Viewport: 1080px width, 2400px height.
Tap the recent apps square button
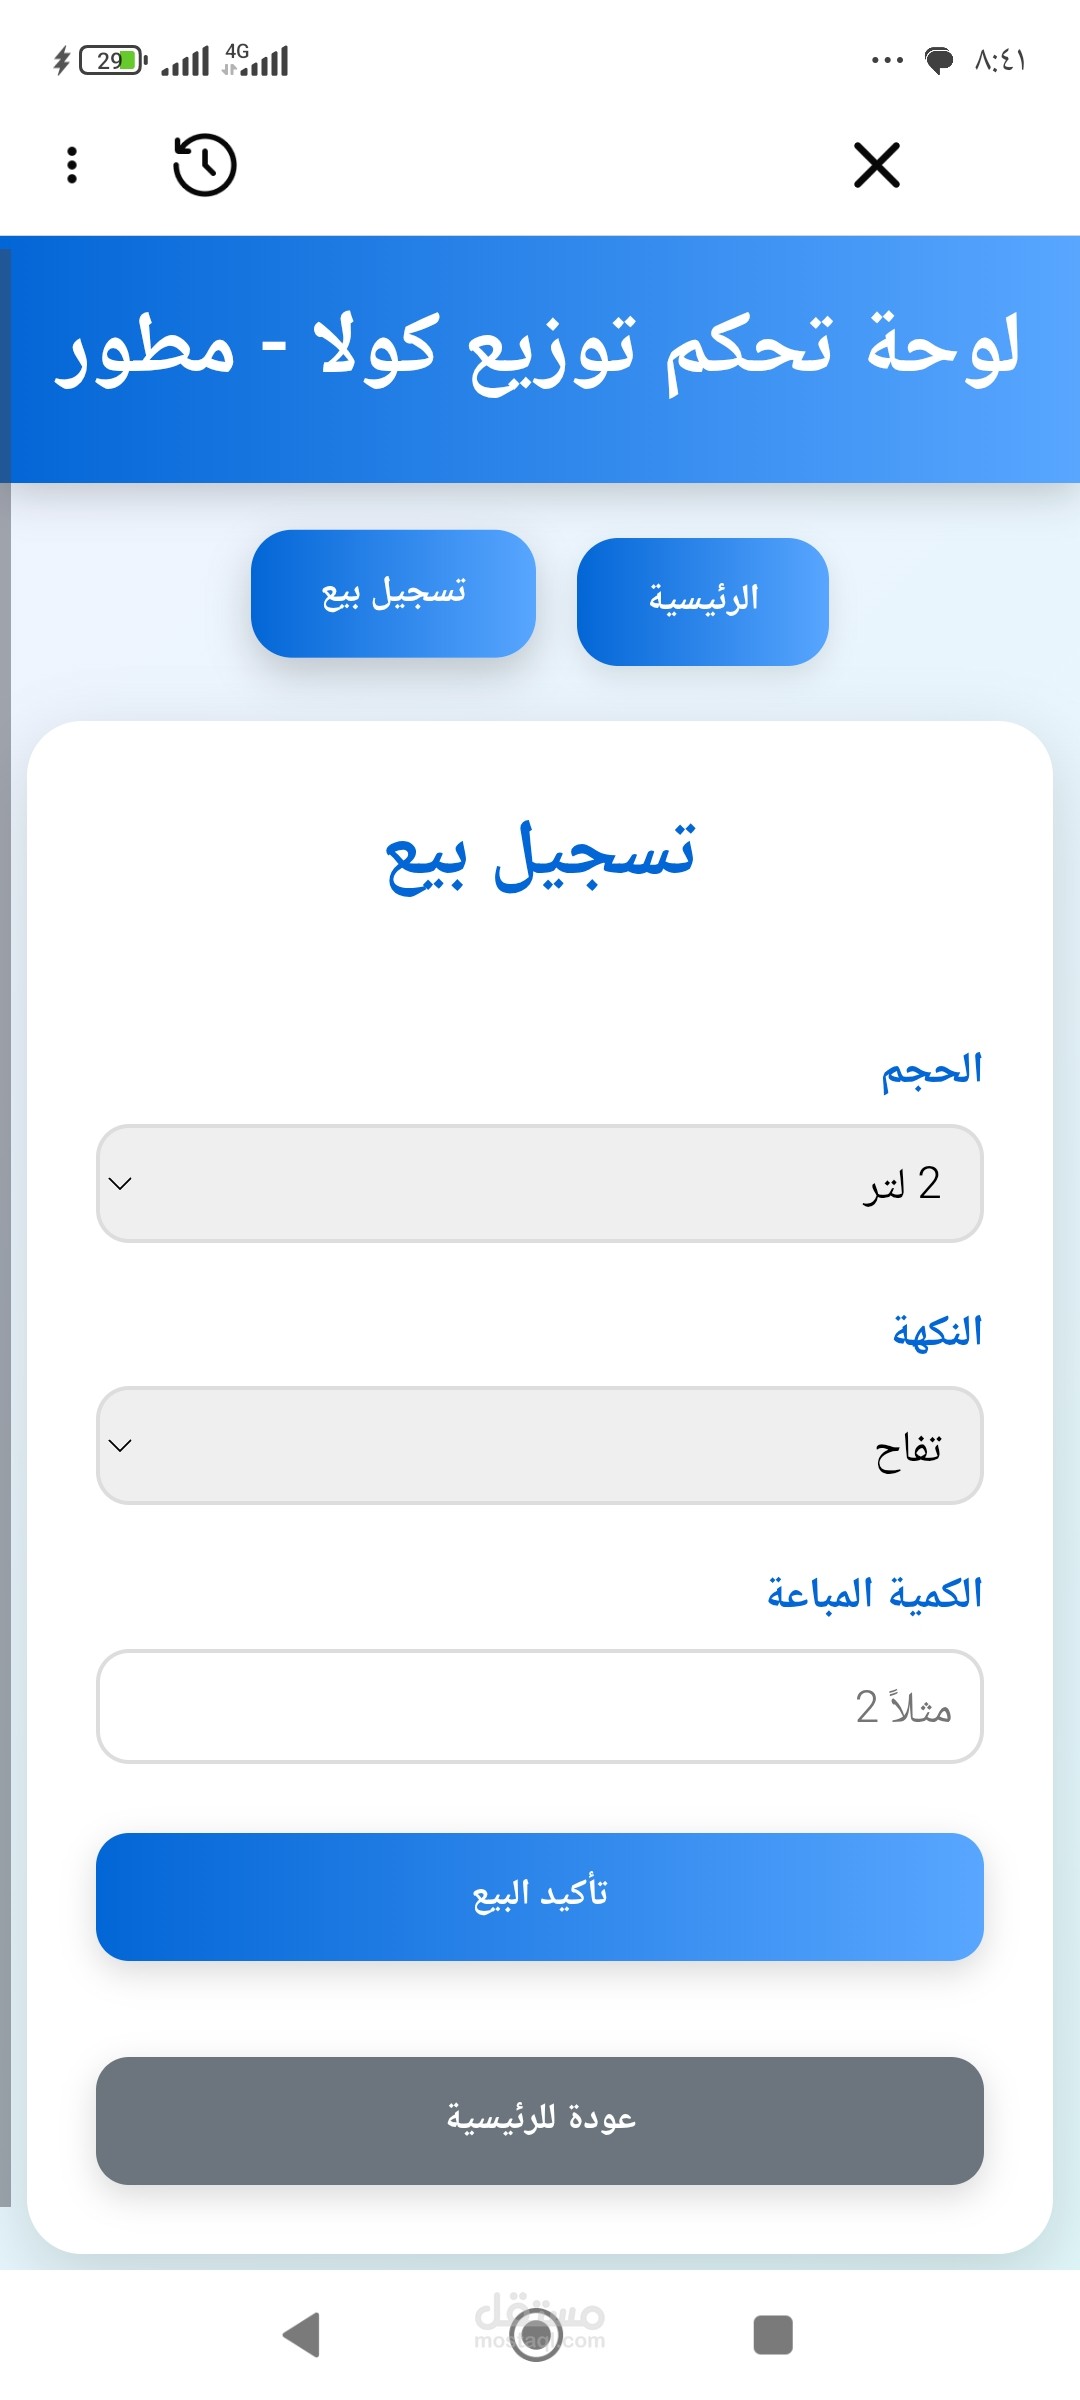point(772,2335)
